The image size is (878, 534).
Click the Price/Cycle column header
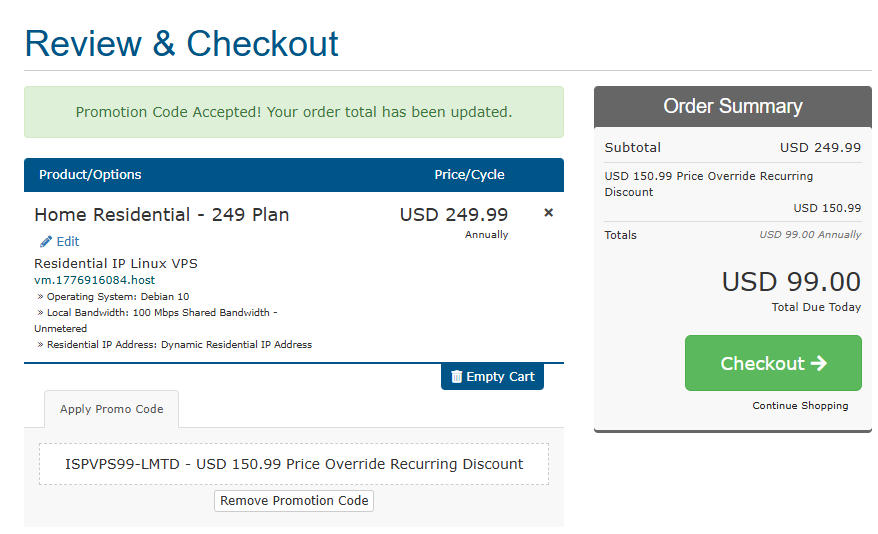tap(469, 175)
